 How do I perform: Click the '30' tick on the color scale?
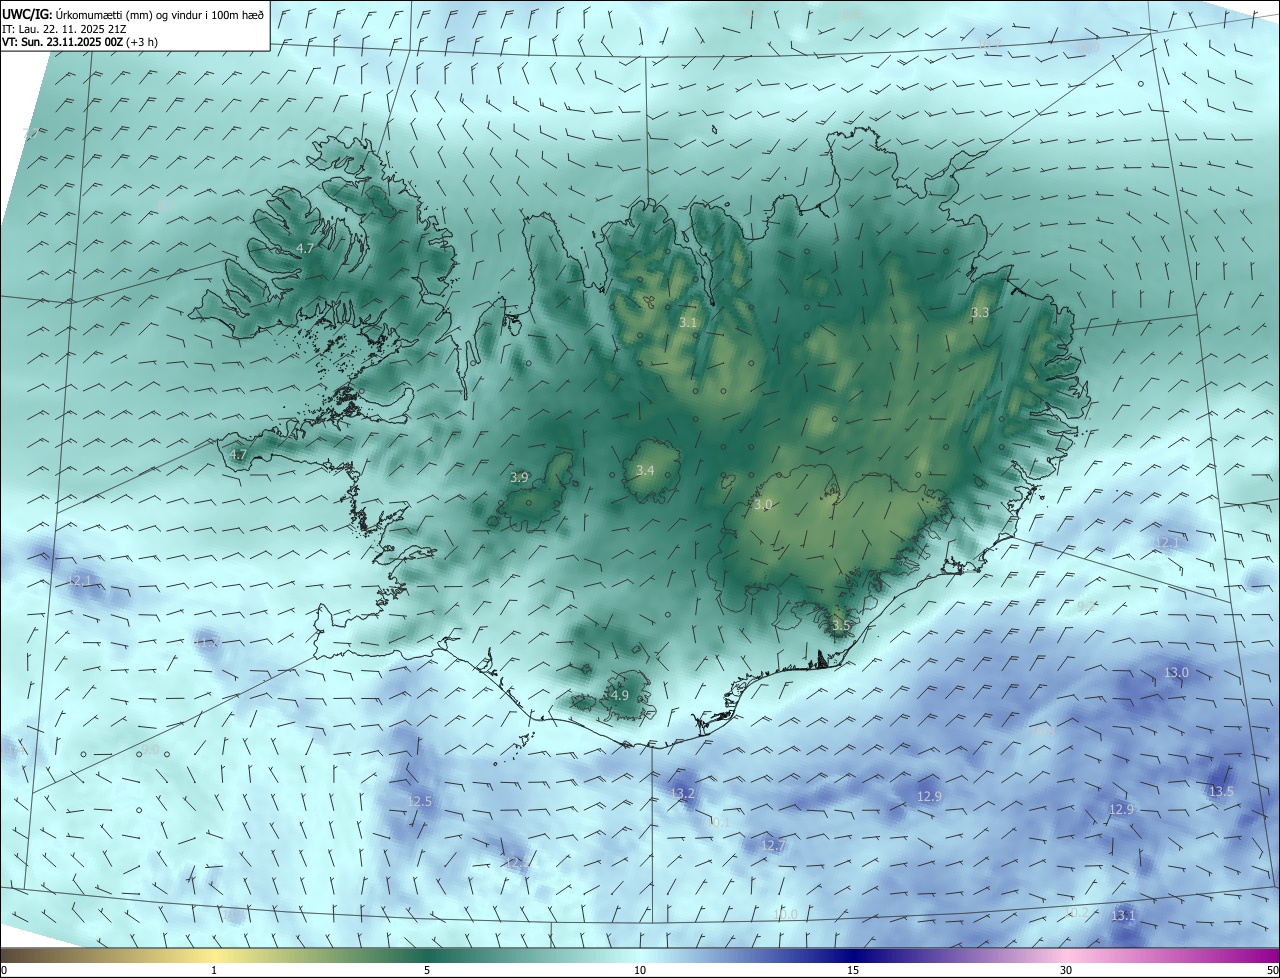click(1066, 970)
